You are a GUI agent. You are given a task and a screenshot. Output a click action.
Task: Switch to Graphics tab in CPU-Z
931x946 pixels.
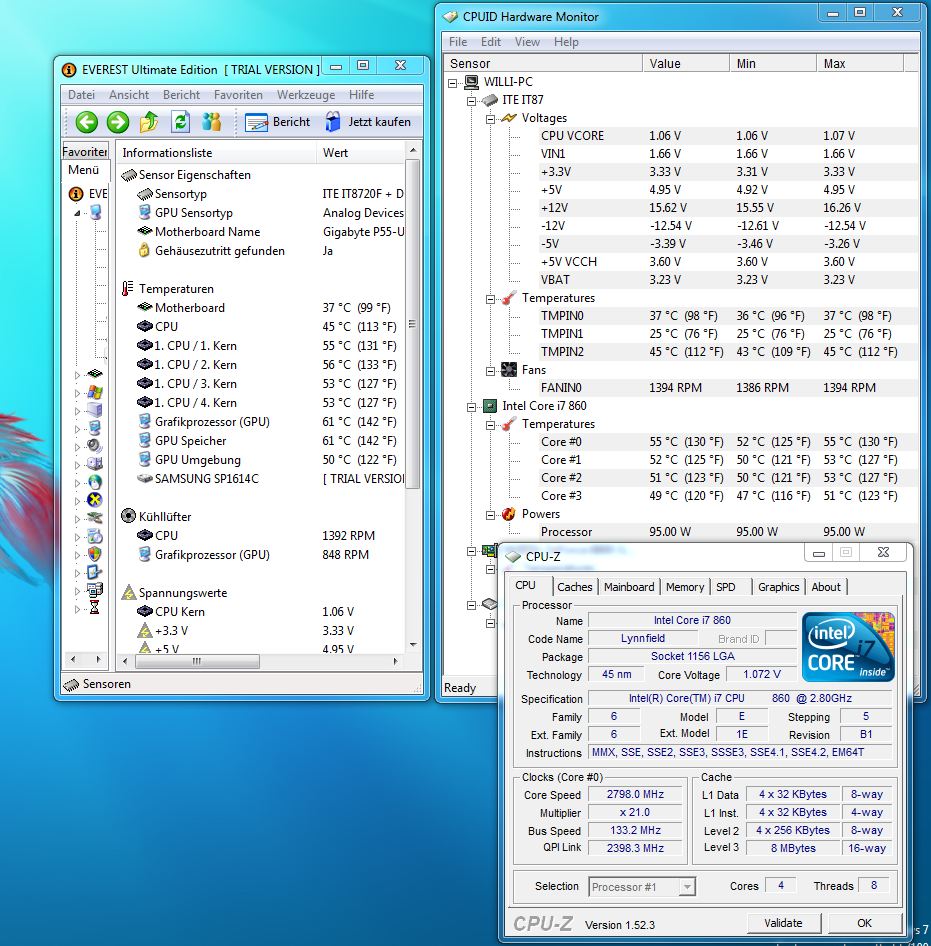click(x=778, y=587)
